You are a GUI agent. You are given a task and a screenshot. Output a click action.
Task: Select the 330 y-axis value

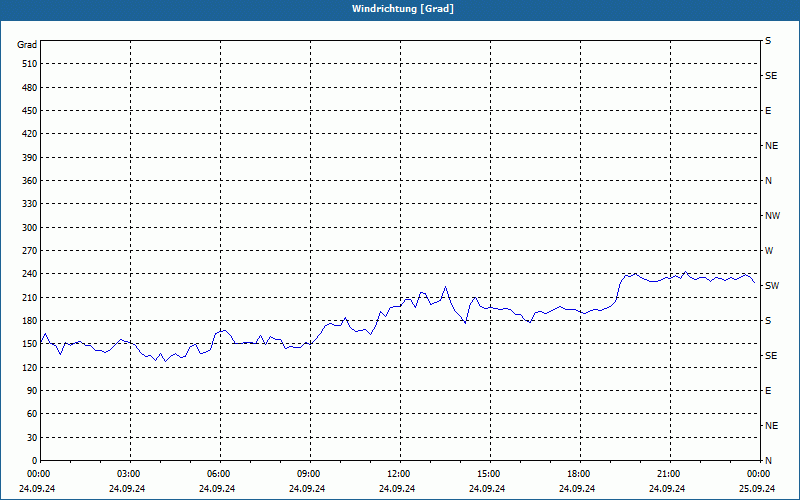(x=30, y=204)
